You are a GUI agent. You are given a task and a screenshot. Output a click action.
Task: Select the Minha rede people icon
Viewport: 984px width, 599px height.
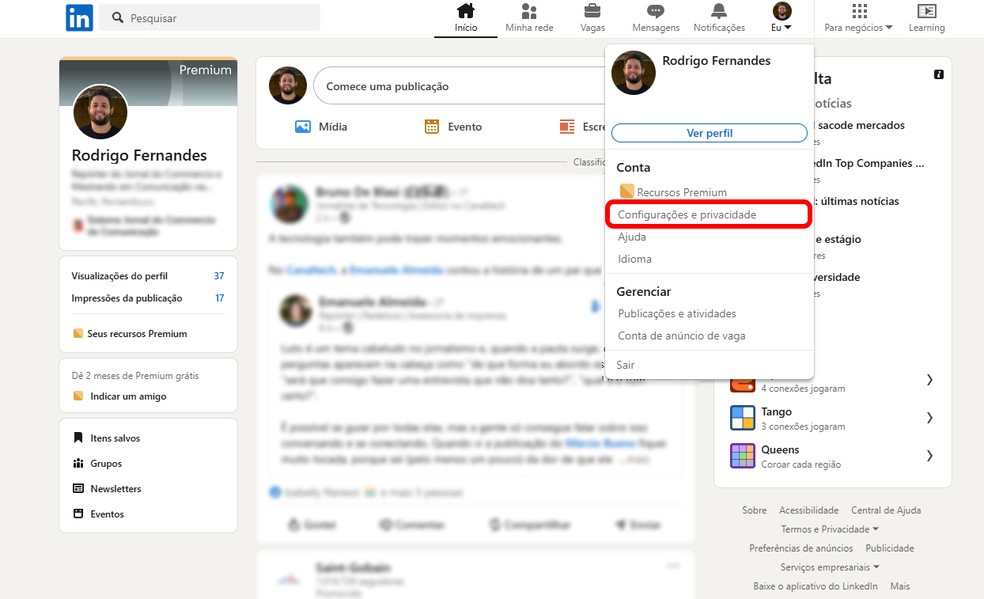[529, 17]
